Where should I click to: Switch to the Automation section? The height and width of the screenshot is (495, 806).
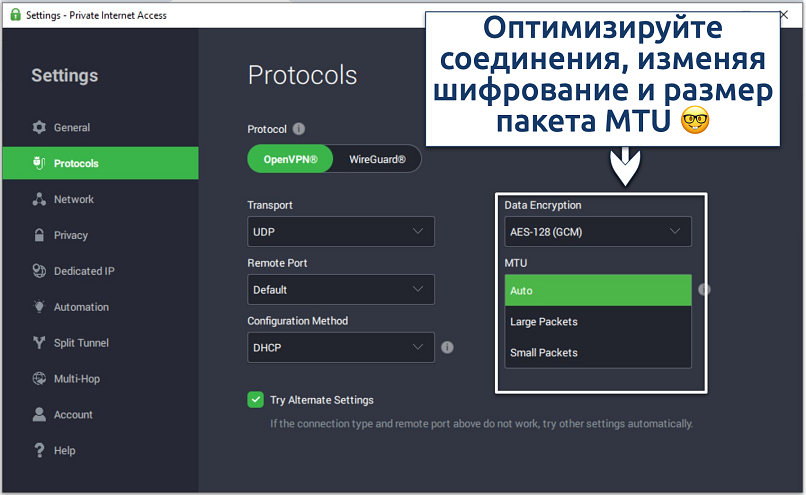[100, 307]
